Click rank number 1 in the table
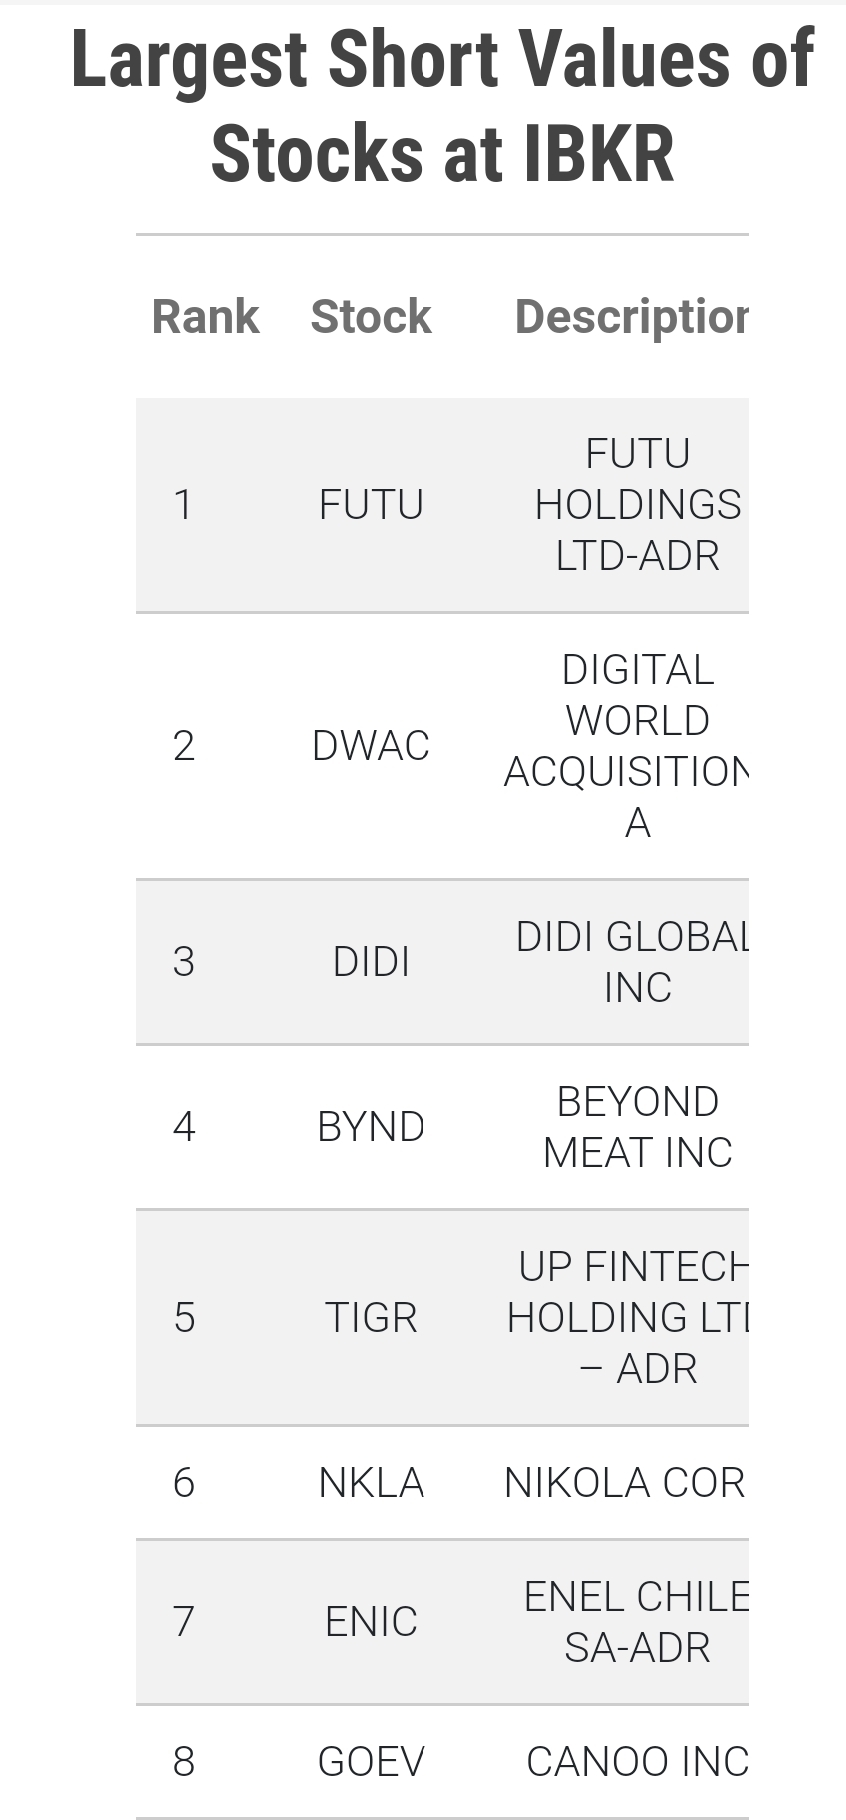This screenshot has width=846, height=1820. [x=183, y=505]
